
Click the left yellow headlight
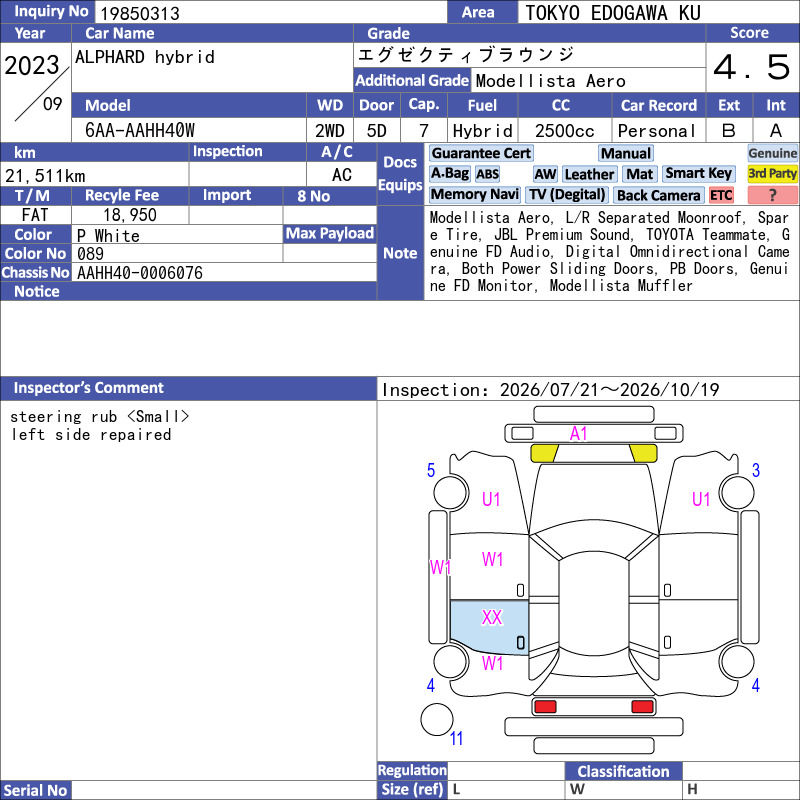coord(544,453)
